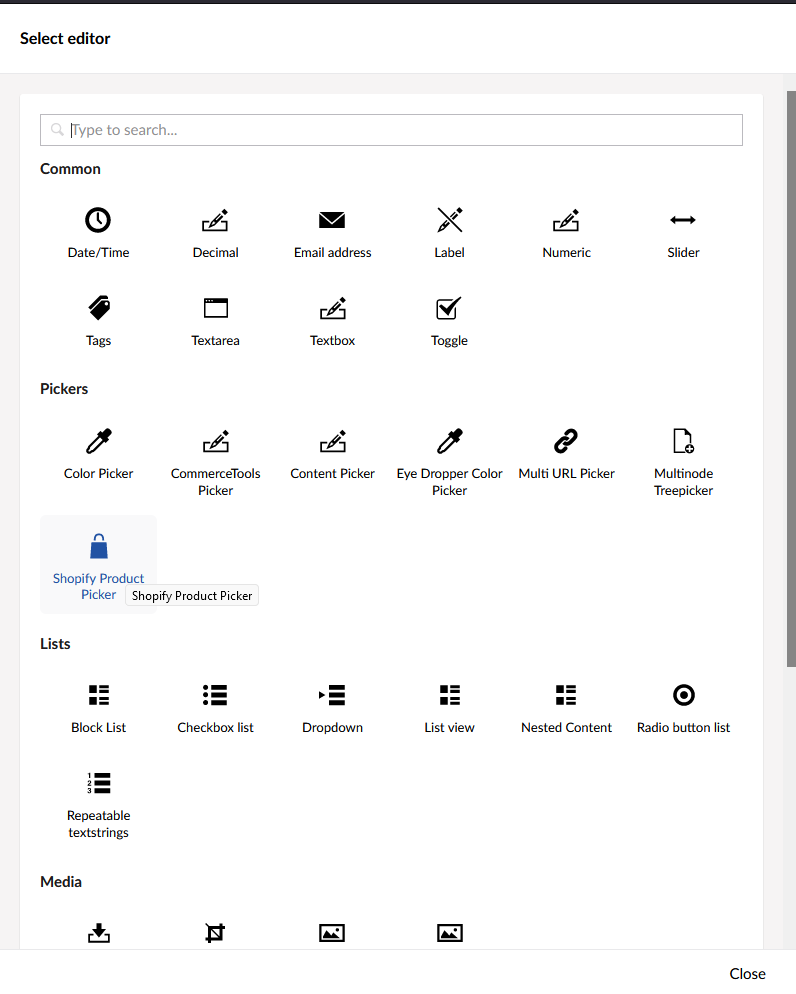Select the Color Picker editor

(98, 452)
